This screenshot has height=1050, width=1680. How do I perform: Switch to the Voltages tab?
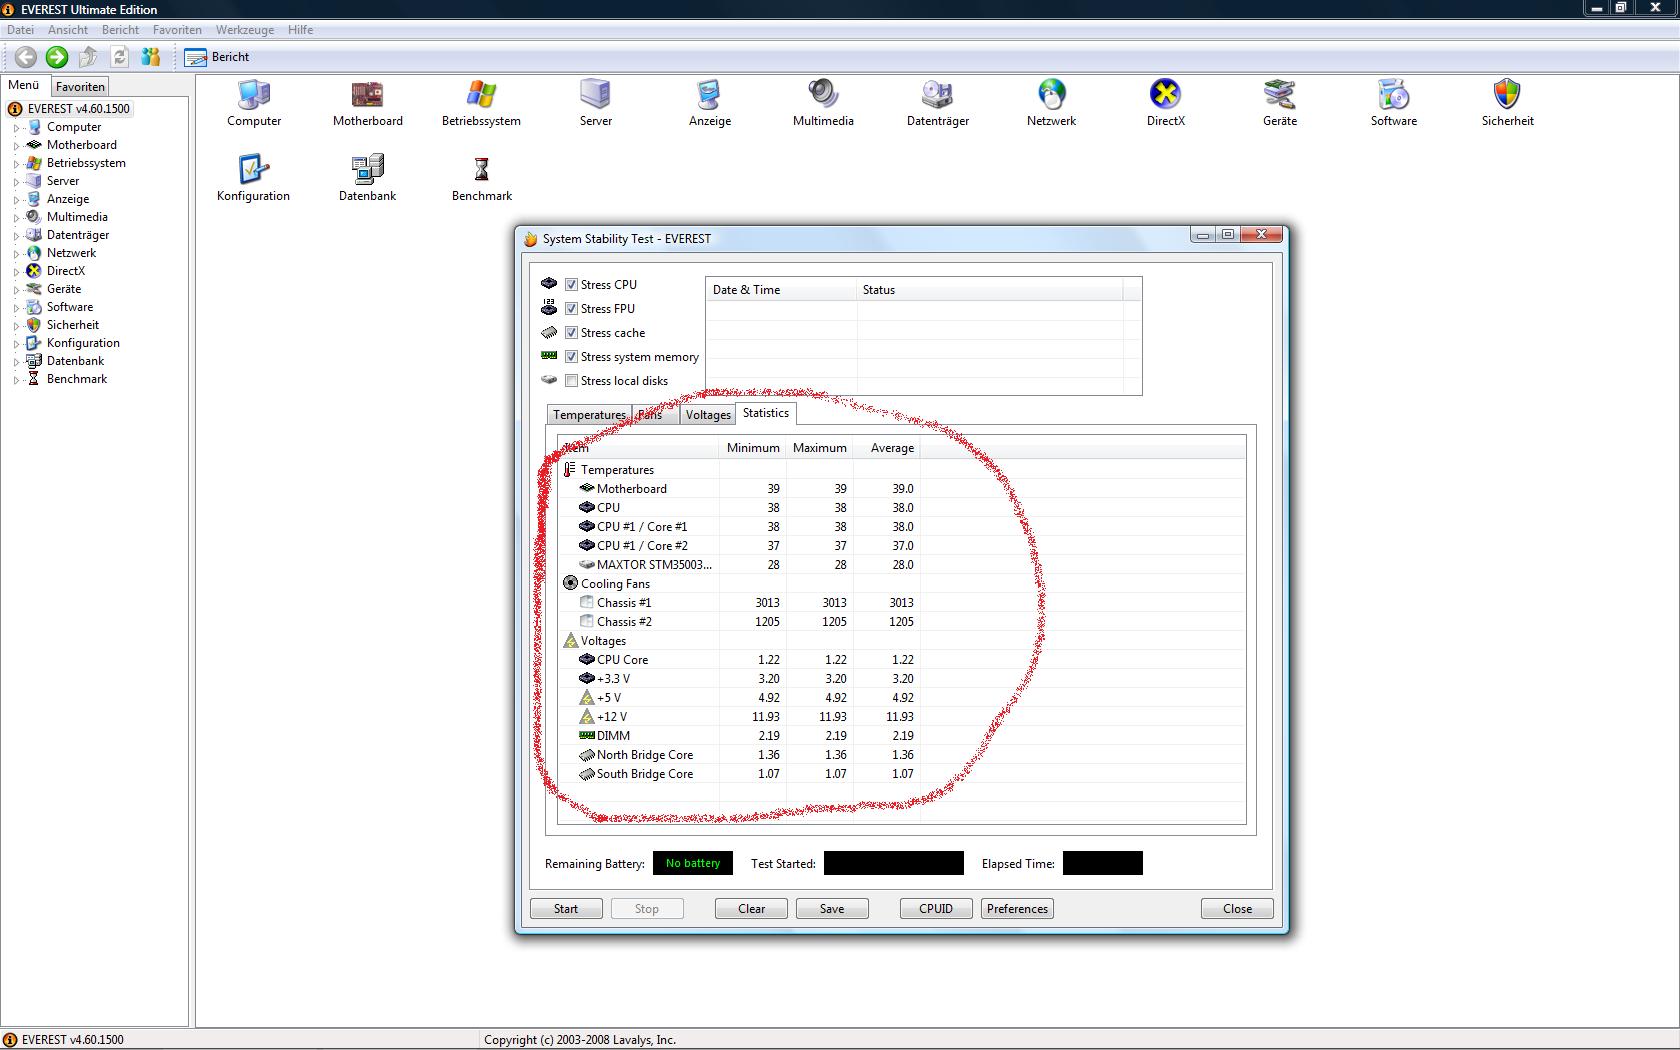coord(708,415)
